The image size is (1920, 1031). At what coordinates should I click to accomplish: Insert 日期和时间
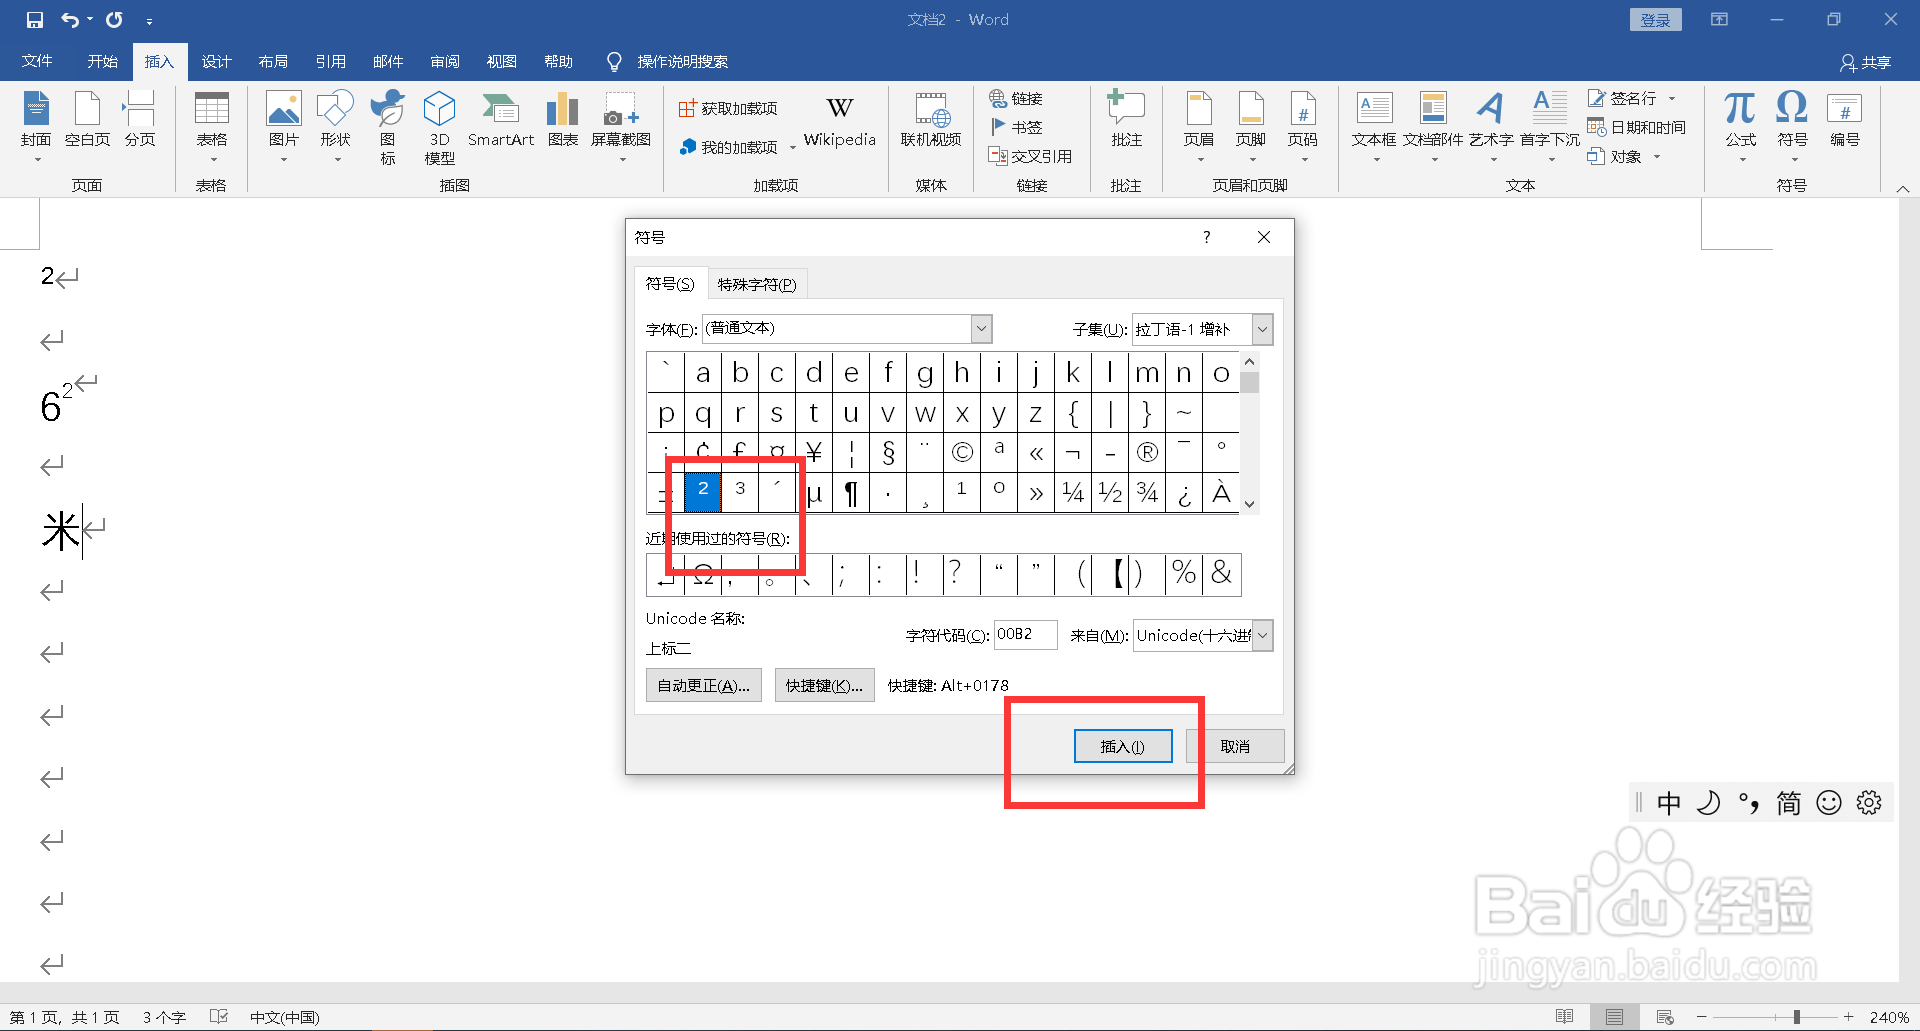click(1637, 127)
